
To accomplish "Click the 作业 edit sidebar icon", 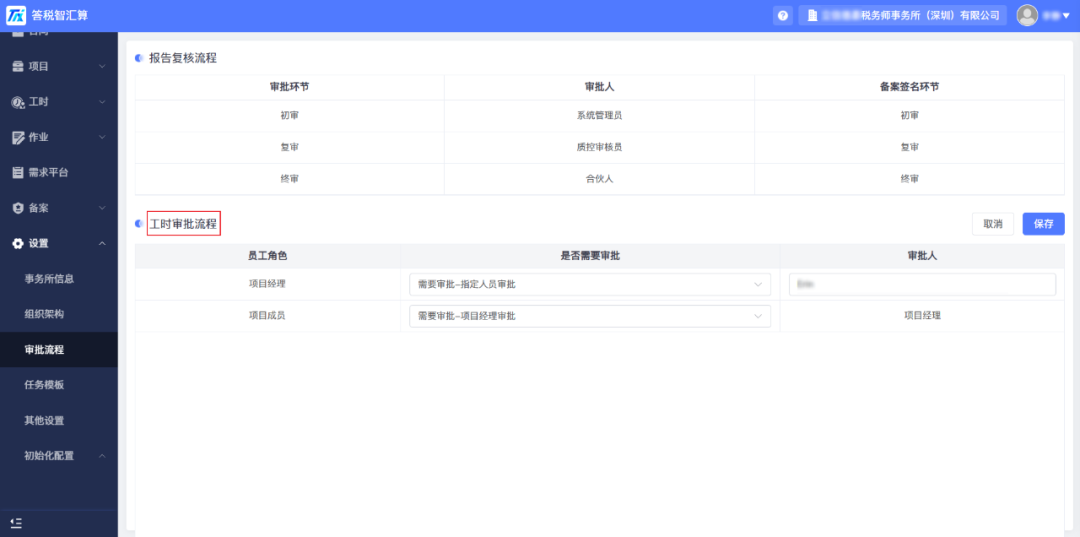I will pyautogui.click(x=19, y=137).
